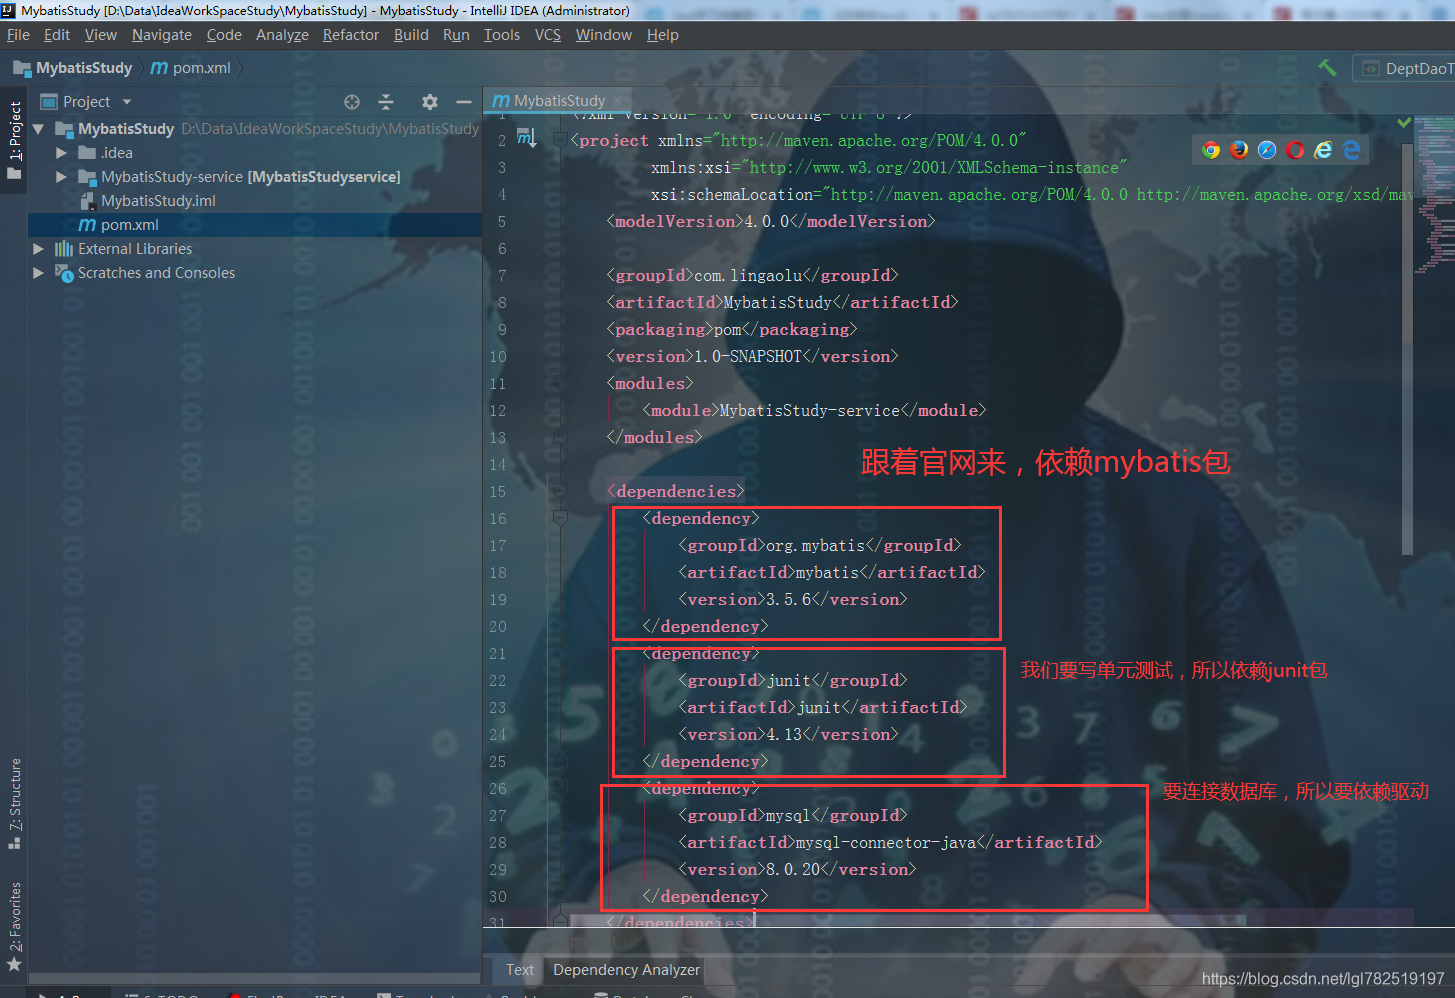
Task: Fold the dependencies block at line 15
Action: [x=560, y=491]
